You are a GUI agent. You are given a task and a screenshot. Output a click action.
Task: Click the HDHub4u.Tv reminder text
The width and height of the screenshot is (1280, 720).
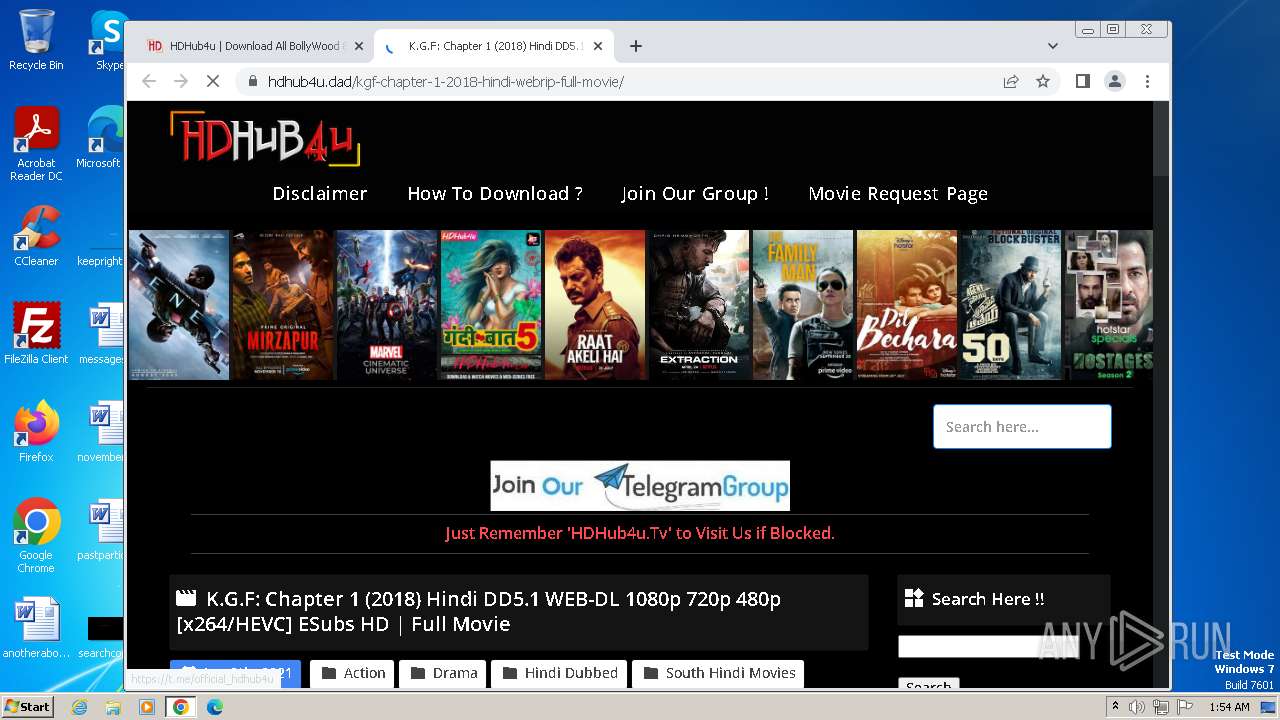640,533
